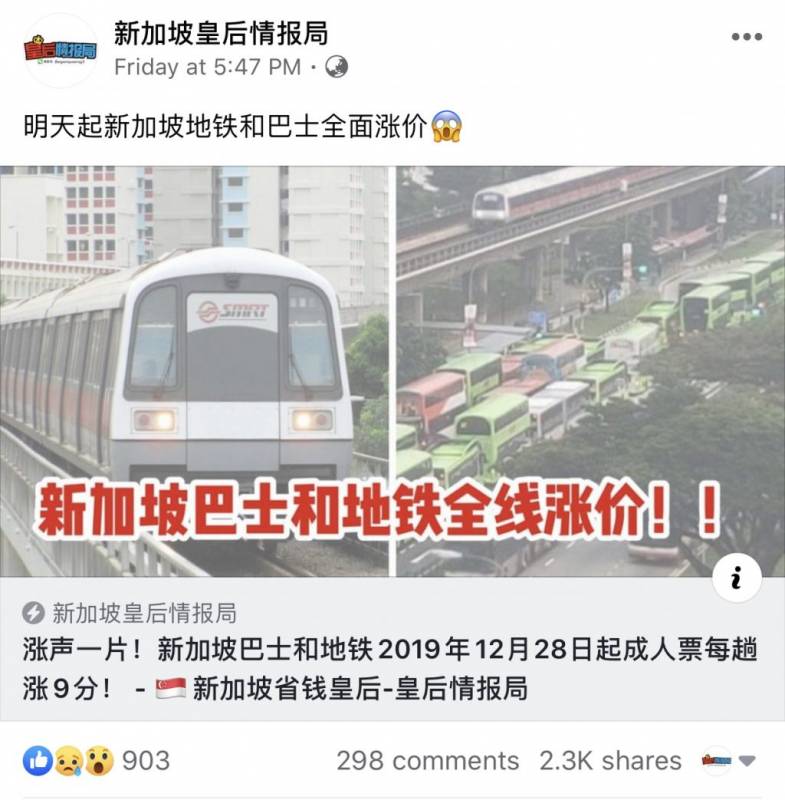The image size is (785, 800).
Task: Click the crying sad reaction icon
Action: [68, 761]
